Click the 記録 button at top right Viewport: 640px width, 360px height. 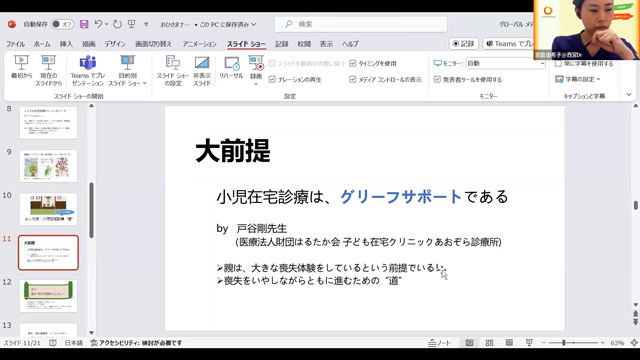click(x=464, y=44)
